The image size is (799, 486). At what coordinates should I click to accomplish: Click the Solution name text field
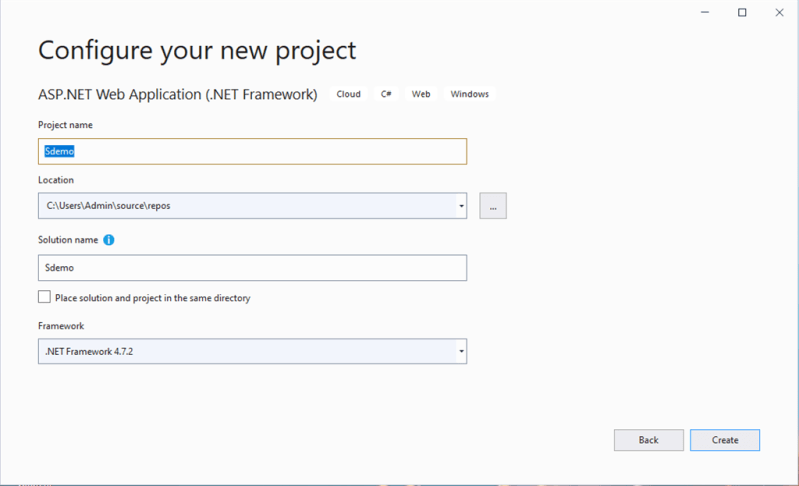pyautogui.click(x=252, y=268)
